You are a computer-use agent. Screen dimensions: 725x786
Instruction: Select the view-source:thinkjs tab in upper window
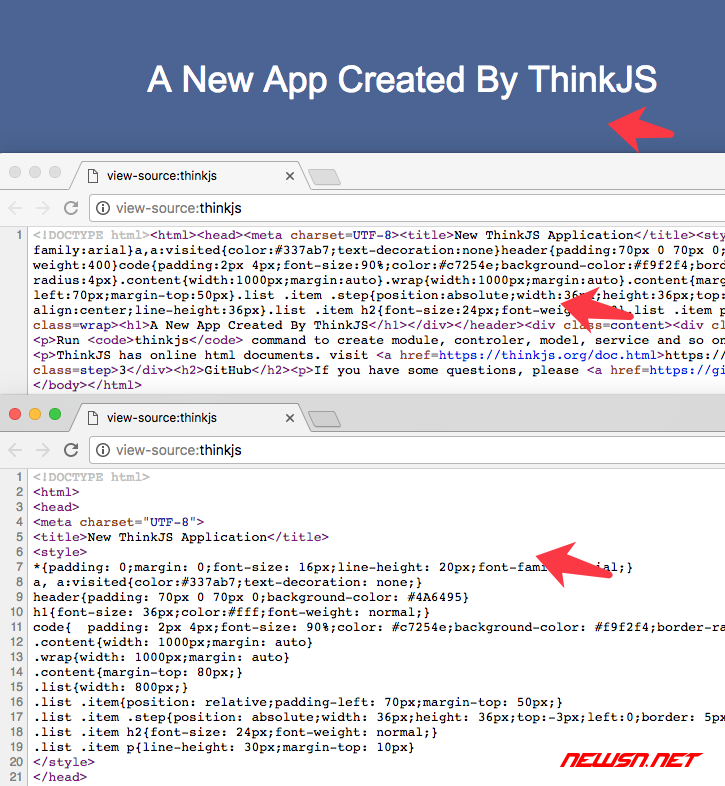pos(191,176)
